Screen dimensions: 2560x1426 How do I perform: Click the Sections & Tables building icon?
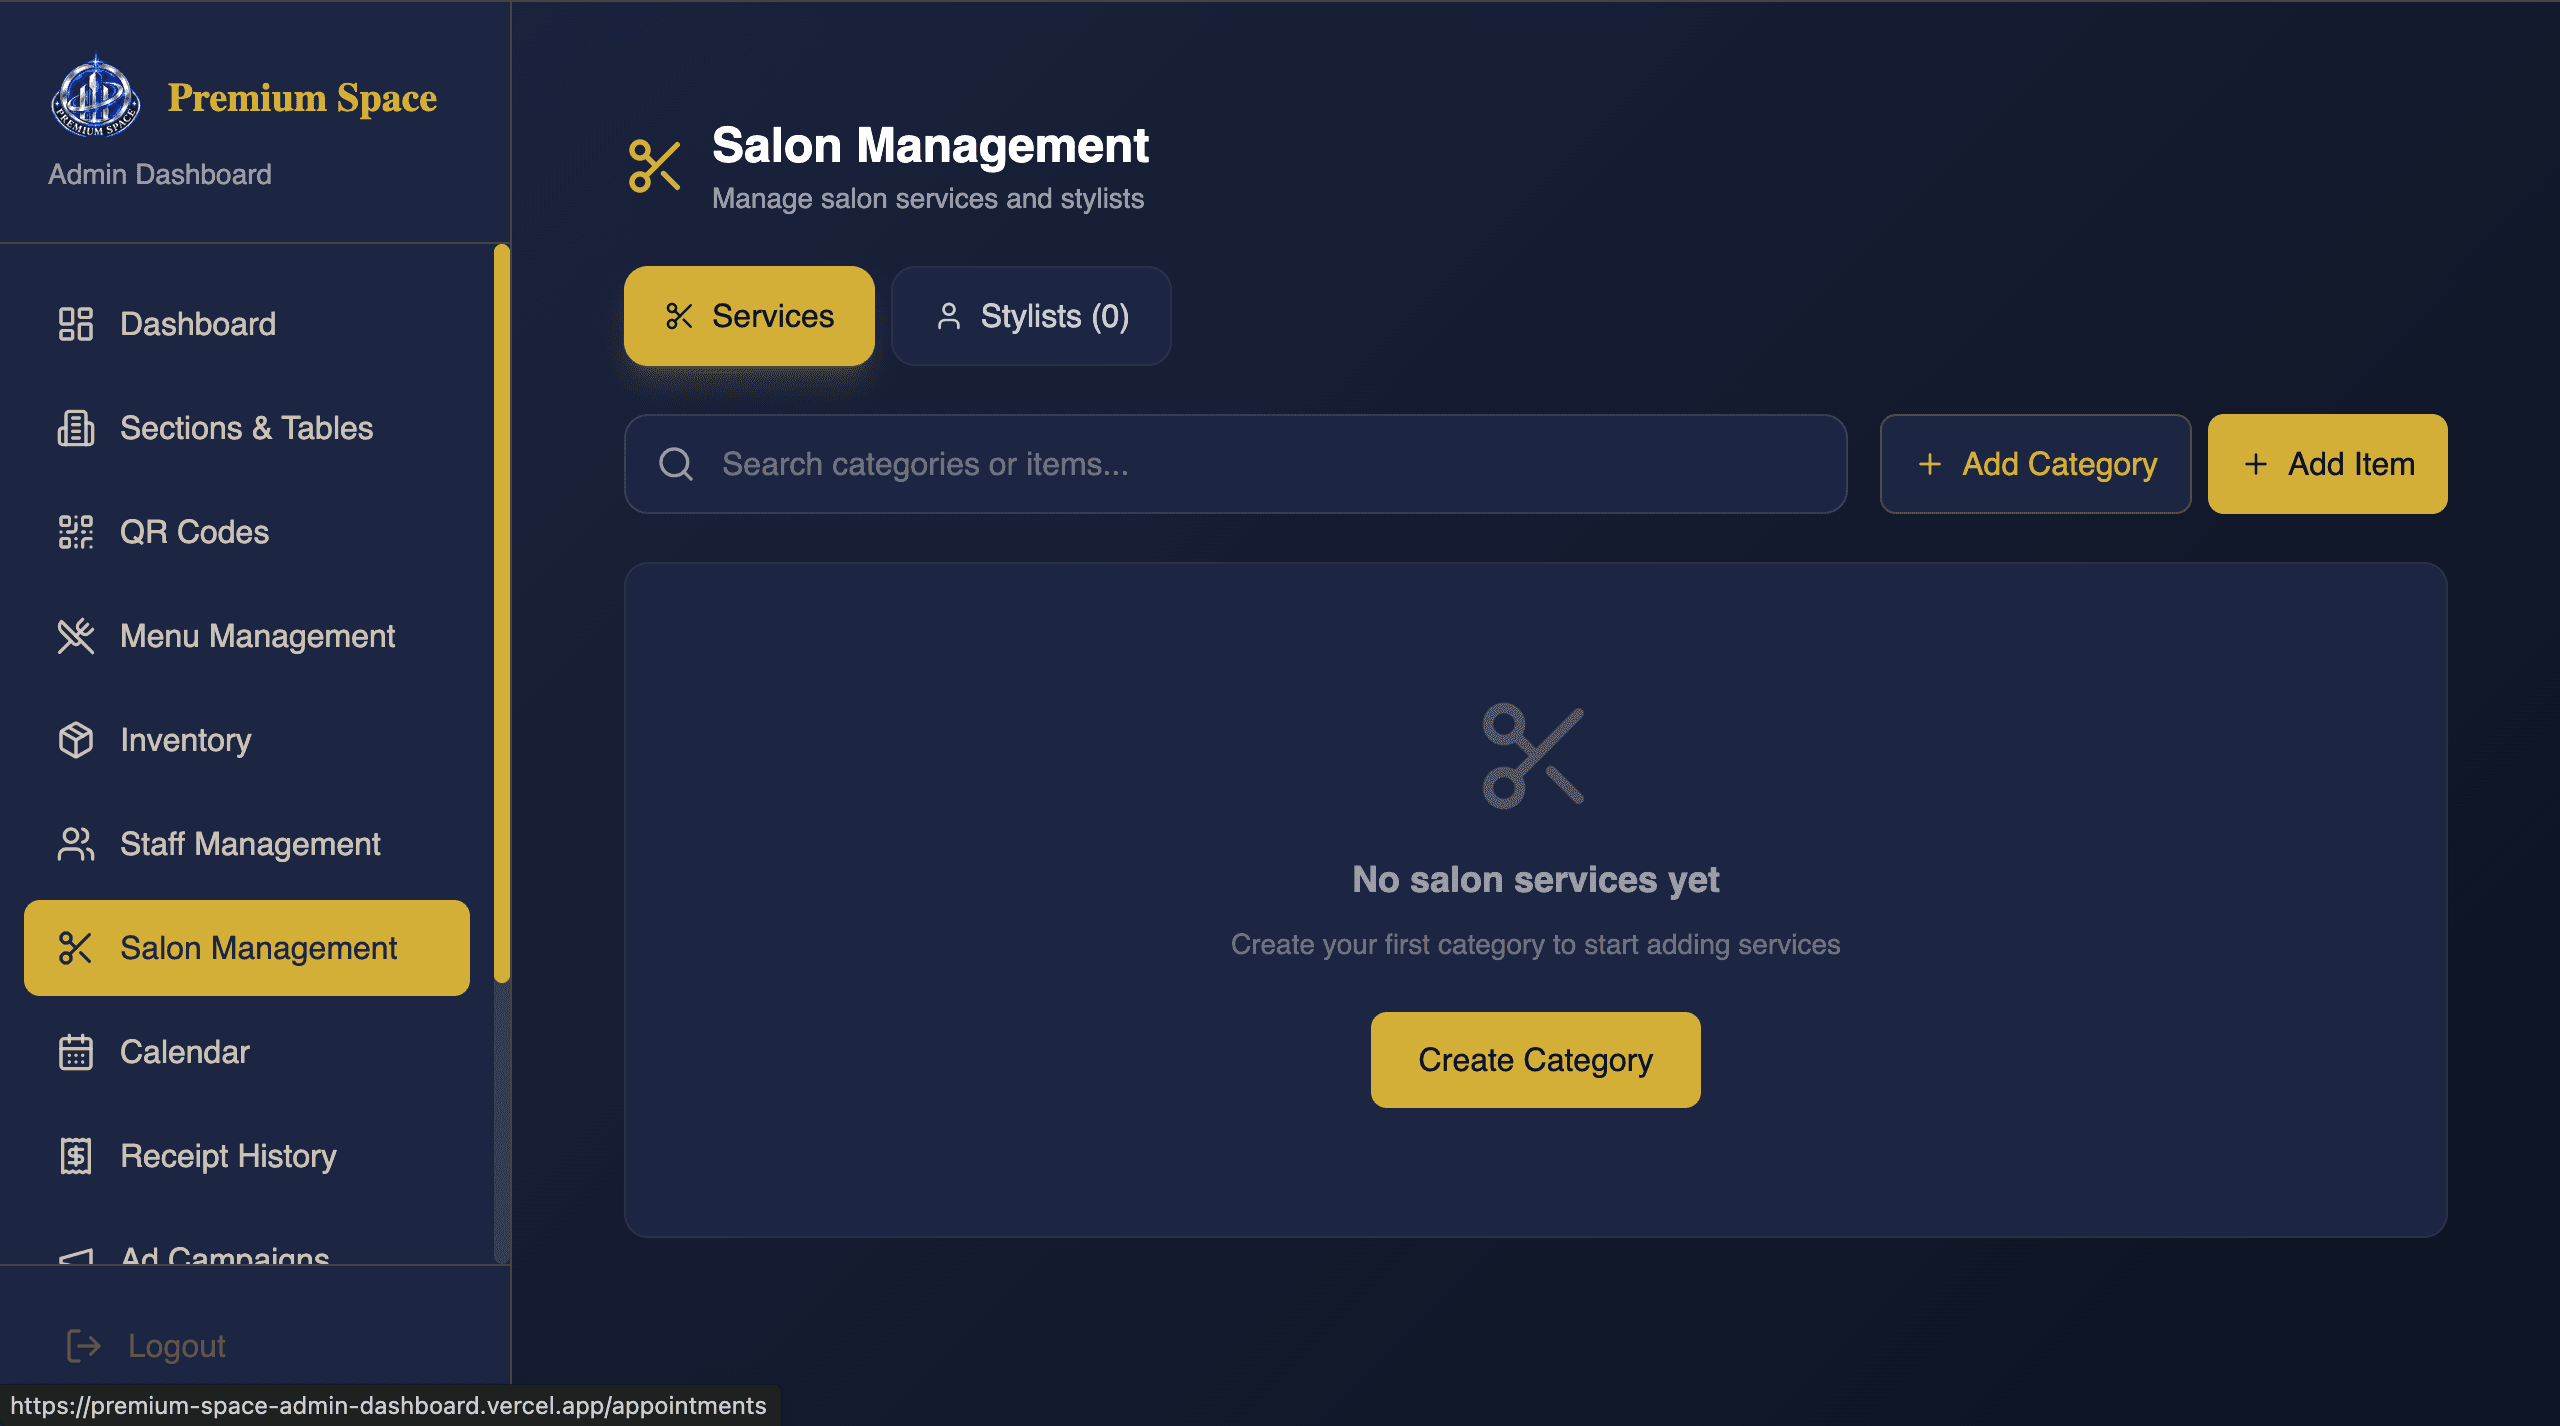coord(76,428)
